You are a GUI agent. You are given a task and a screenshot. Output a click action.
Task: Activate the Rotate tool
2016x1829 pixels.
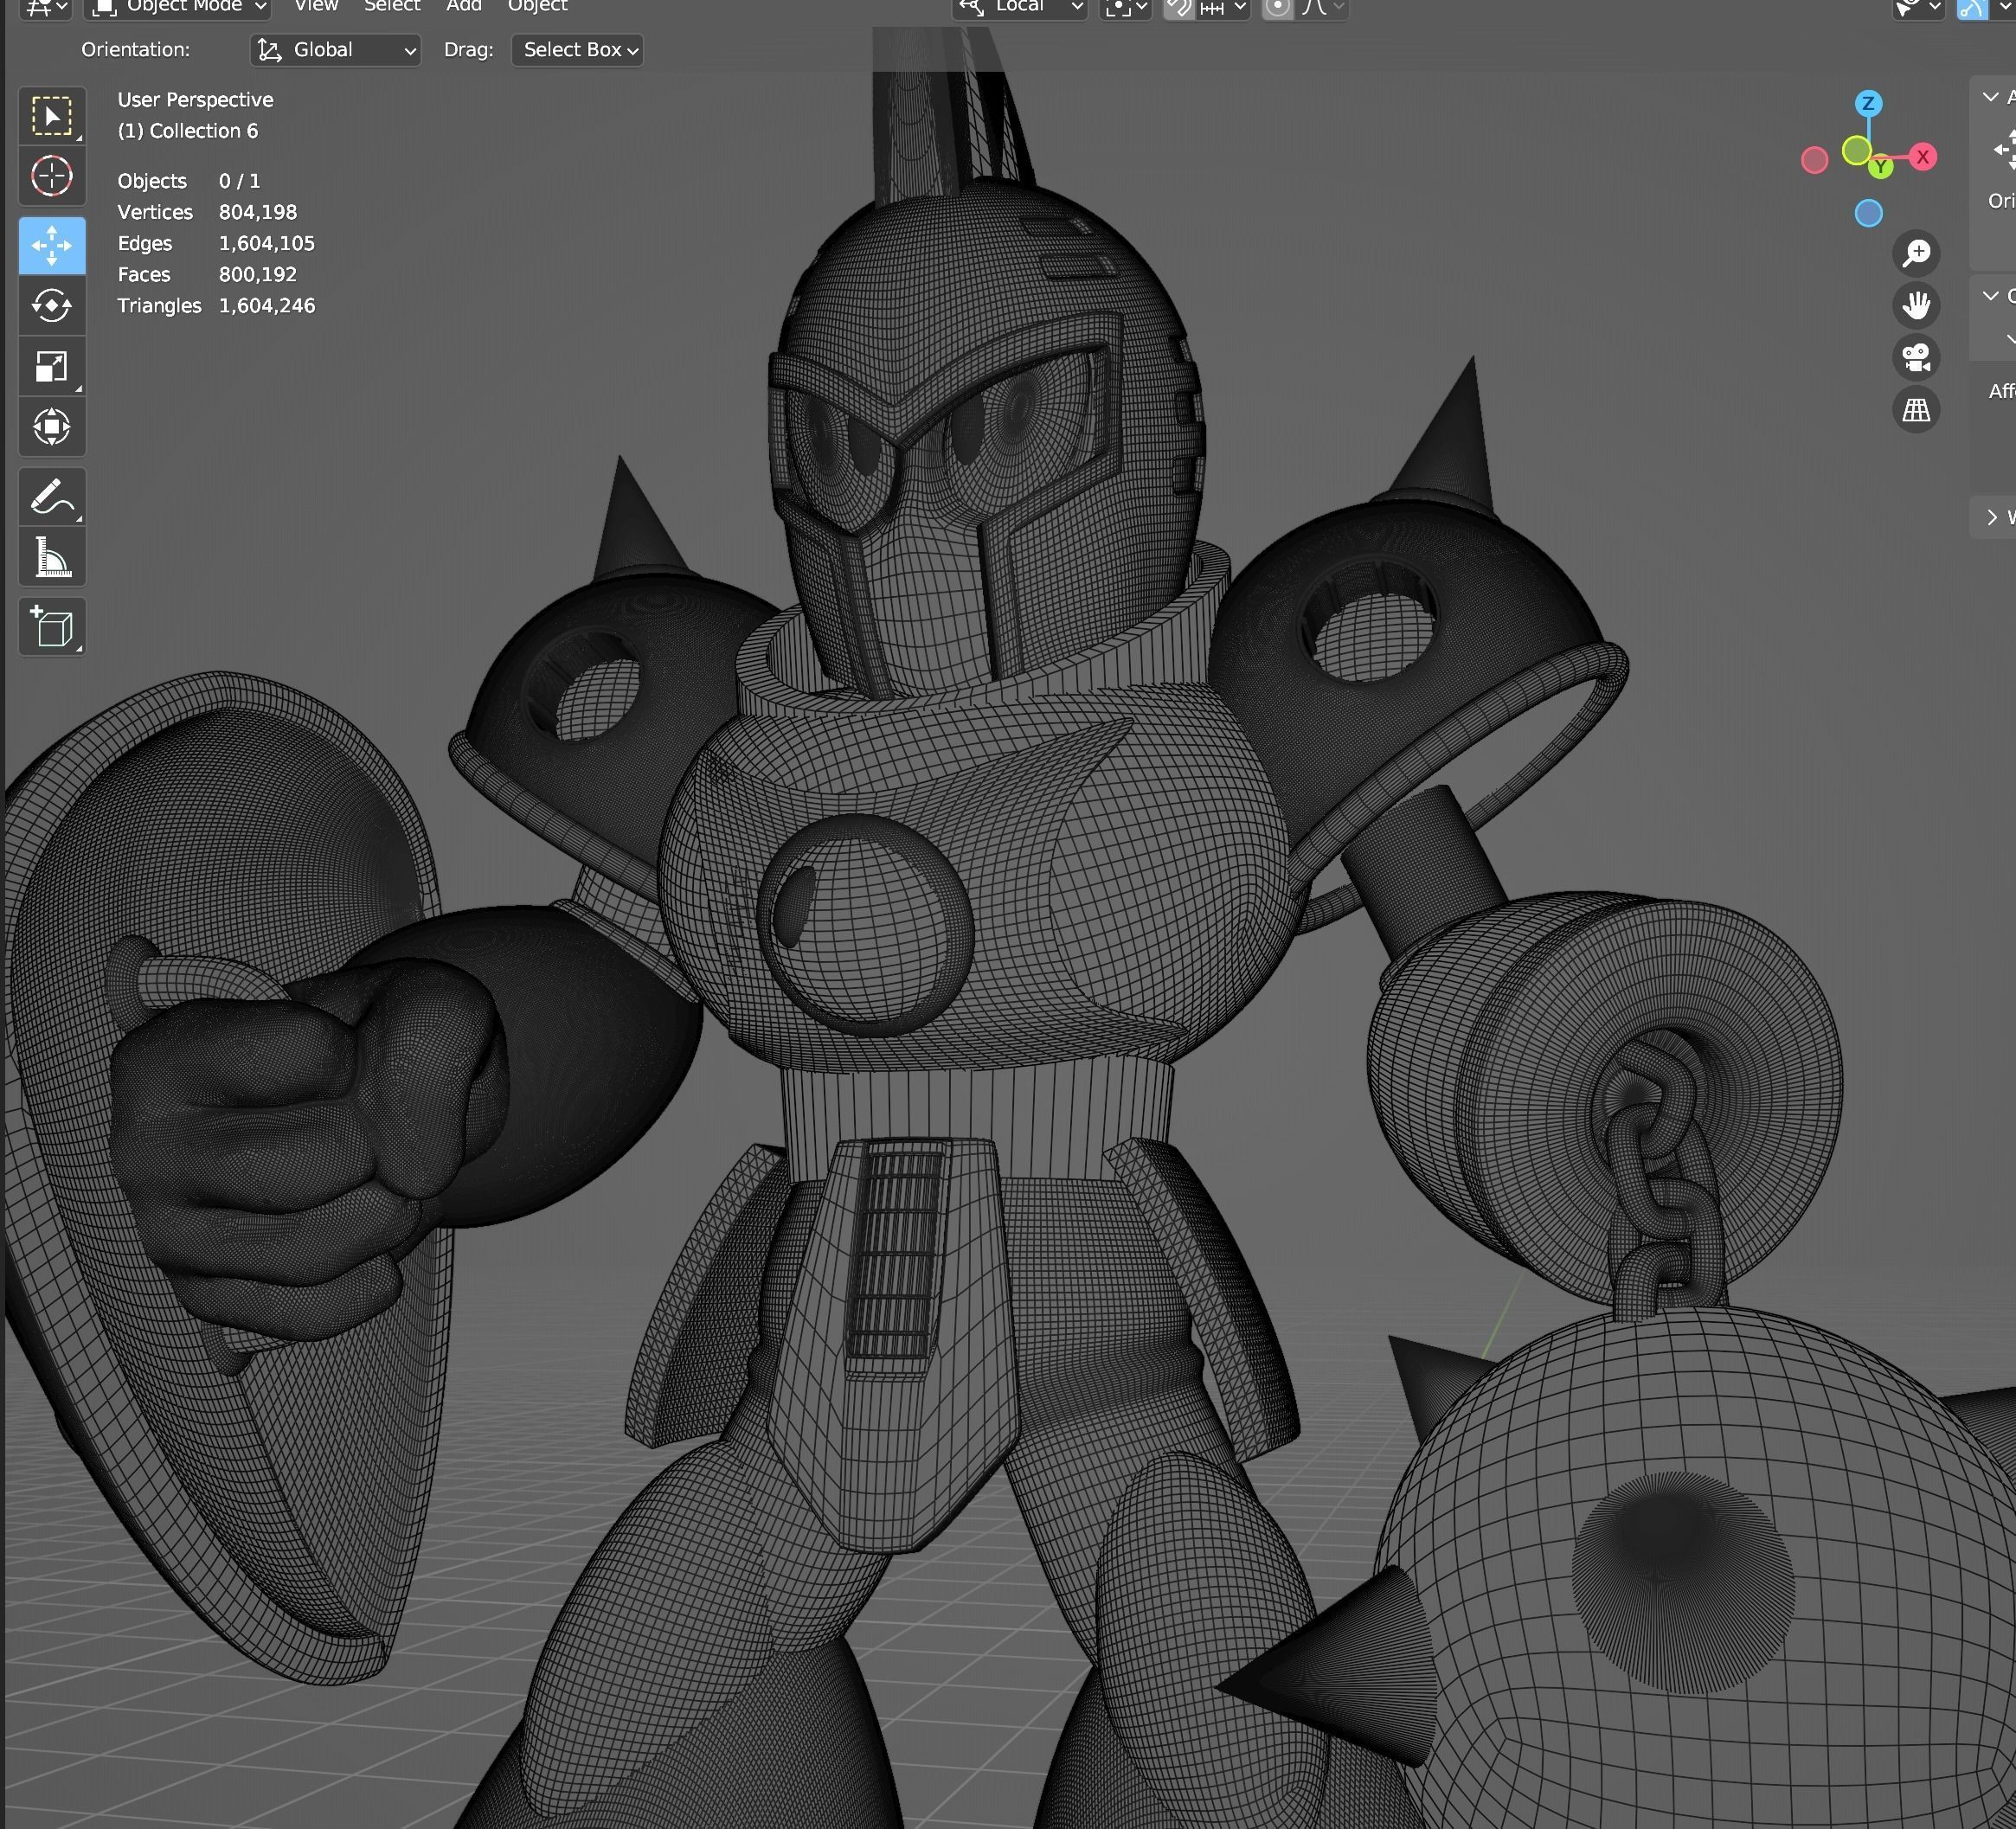[x=52, y=305]
